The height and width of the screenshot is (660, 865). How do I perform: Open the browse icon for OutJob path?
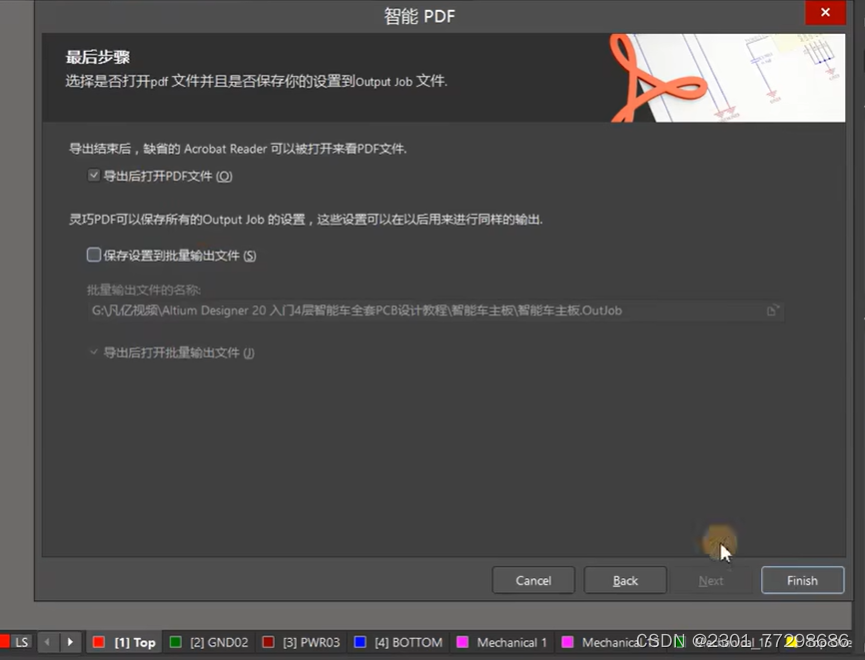click(x=773, y=310)
